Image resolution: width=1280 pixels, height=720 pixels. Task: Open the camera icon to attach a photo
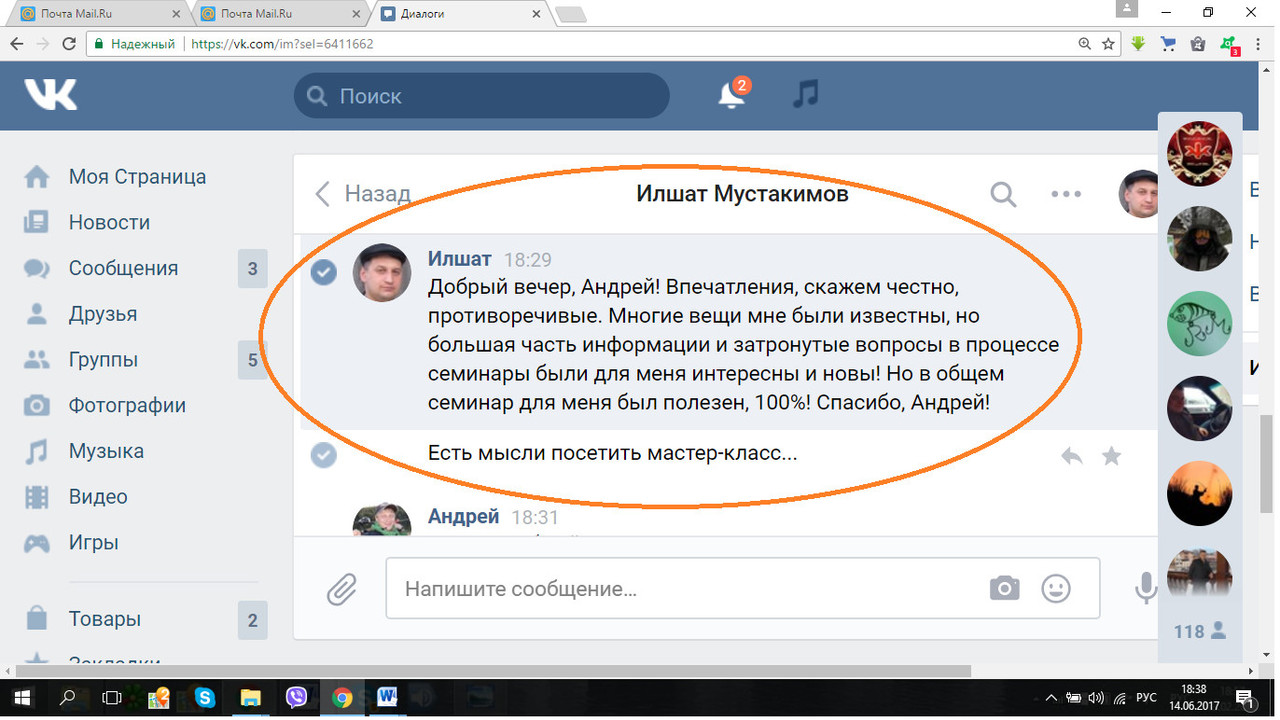click(1005, 589)
